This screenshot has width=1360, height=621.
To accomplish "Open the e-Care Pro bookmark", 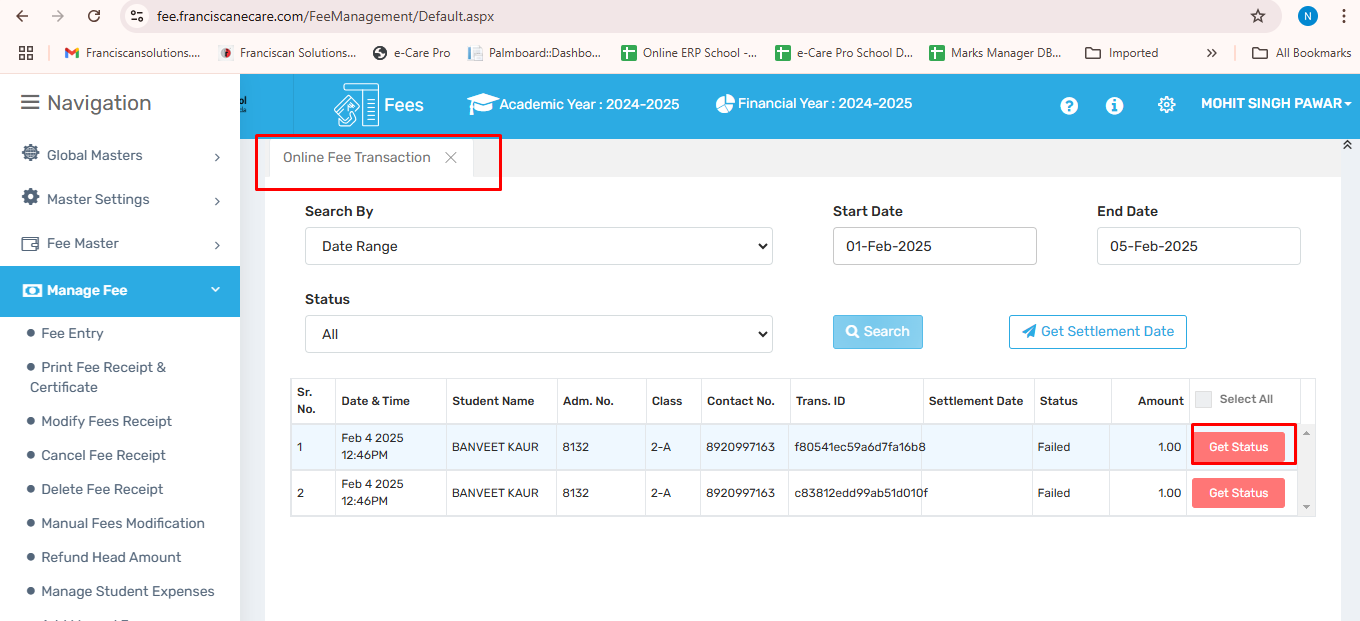I will [x=412, y=53].
